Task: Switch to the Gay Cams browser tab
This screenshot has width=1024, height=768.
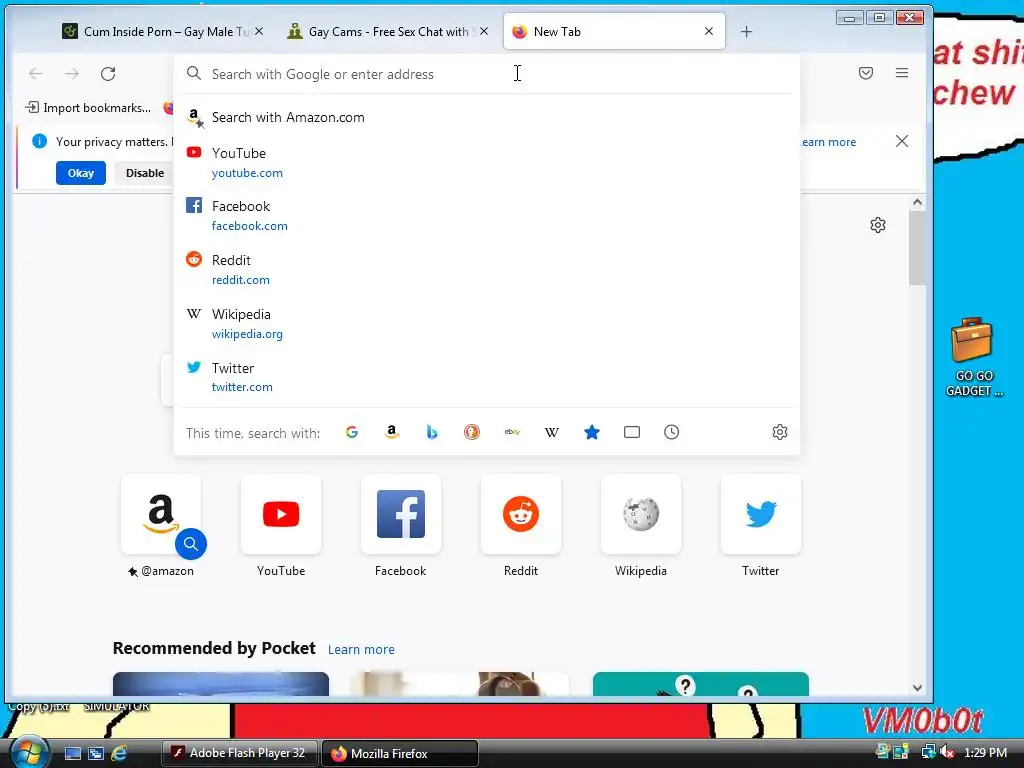Action: (x=389, y=31)
